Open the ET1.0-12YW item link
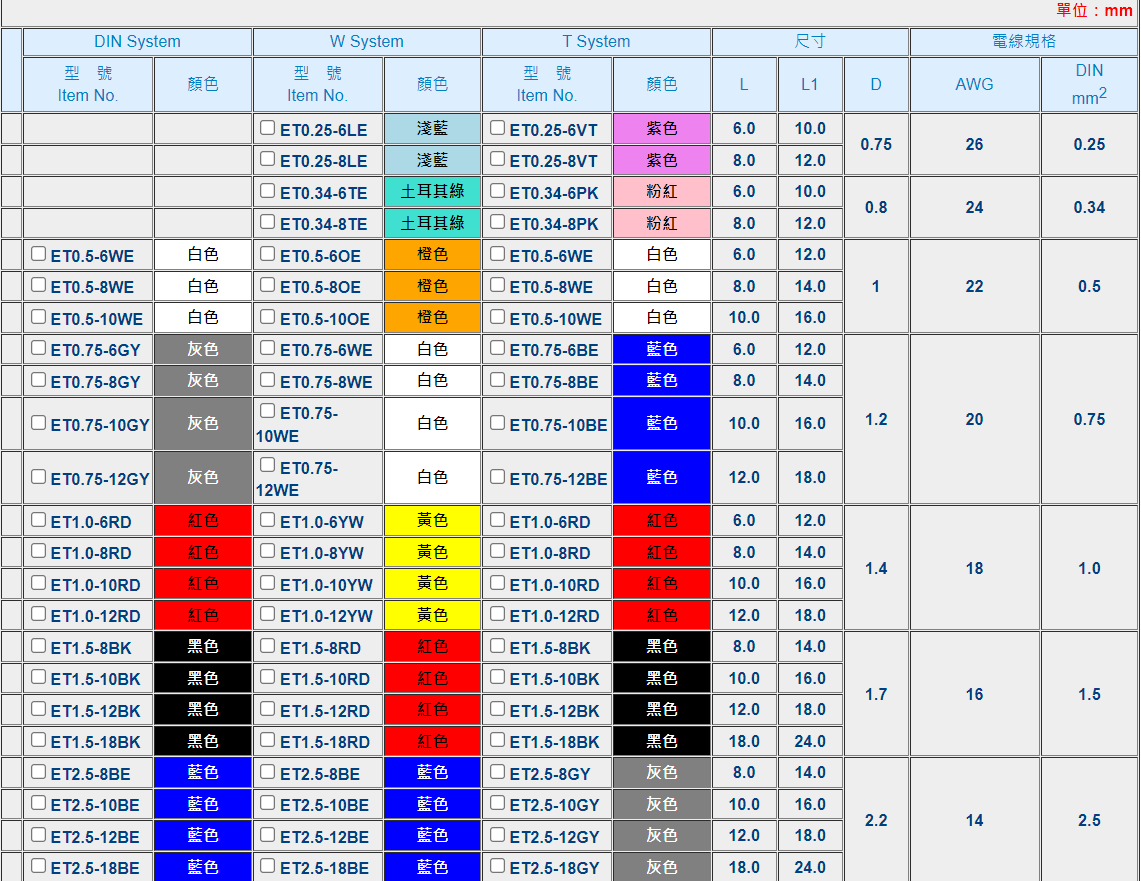1141x881 pixels. pyautogui.click(x=327, y=616)
